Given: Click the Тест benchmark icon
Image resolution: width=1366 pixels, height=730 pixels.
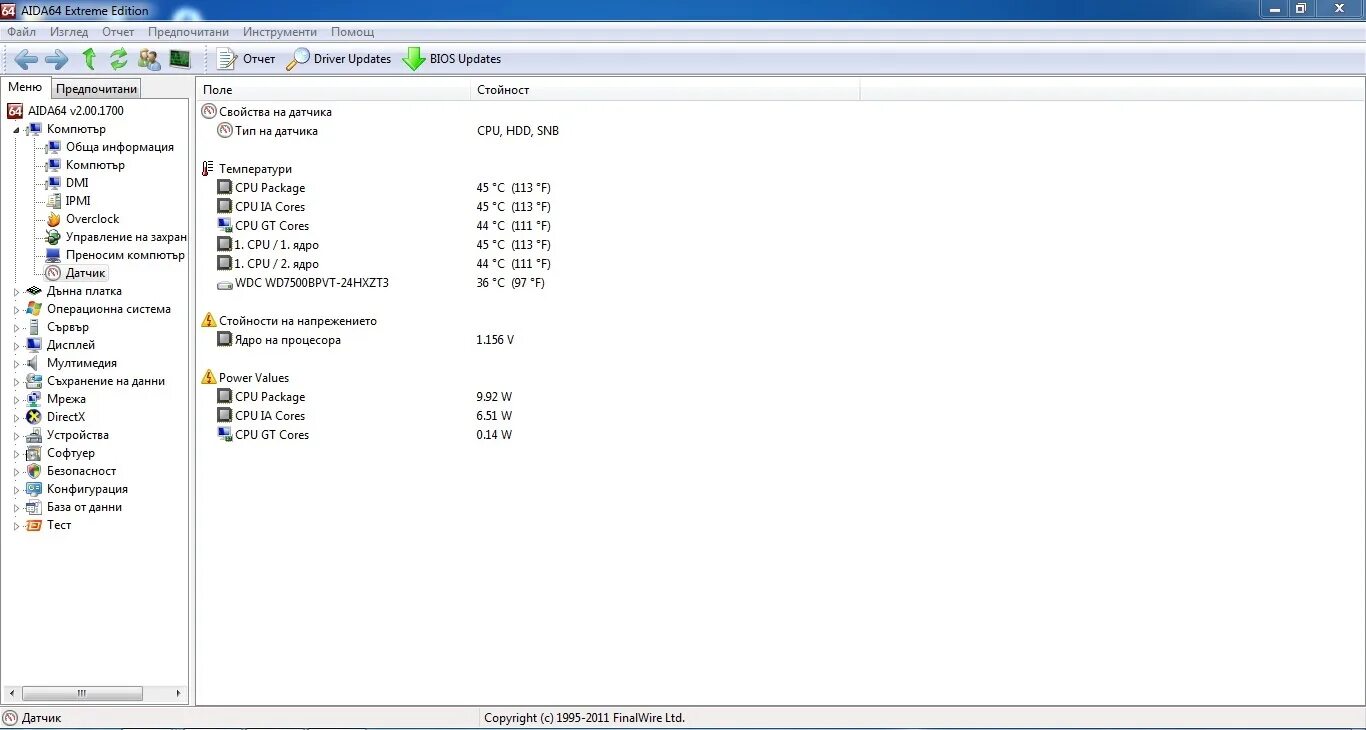Looking at the screenshot, I should click(34, 525).
